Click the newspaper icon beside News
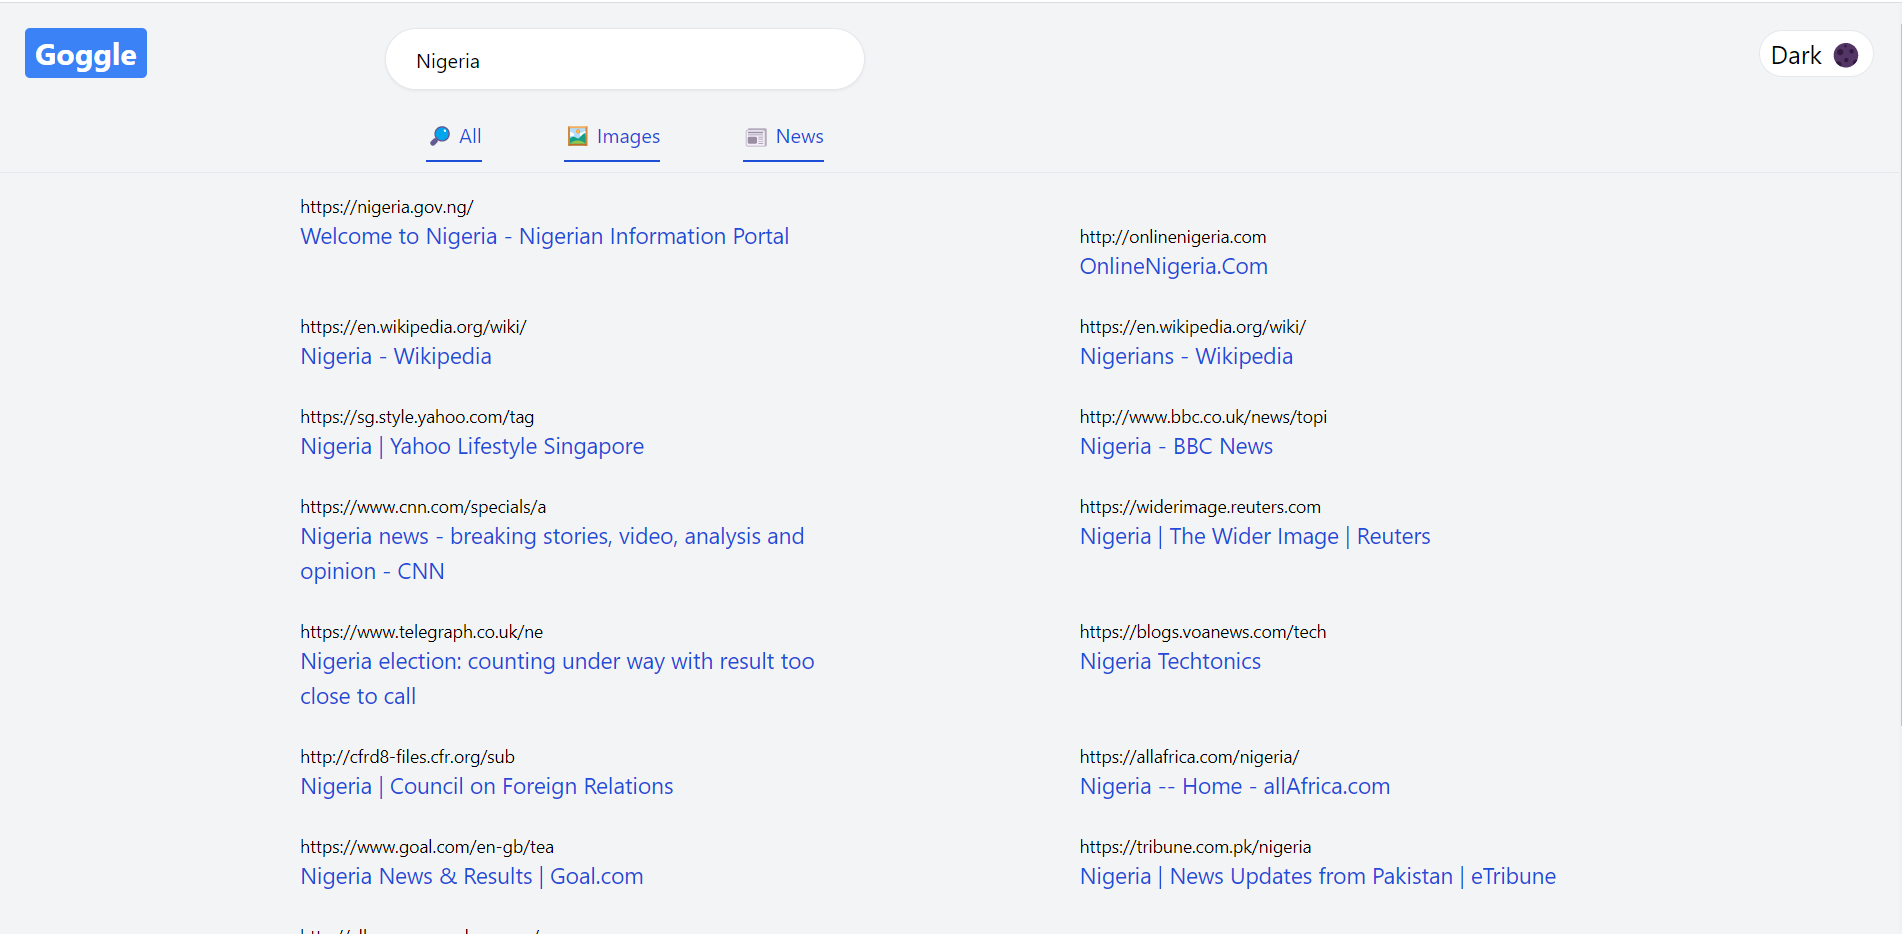 (x=756, y=137)
